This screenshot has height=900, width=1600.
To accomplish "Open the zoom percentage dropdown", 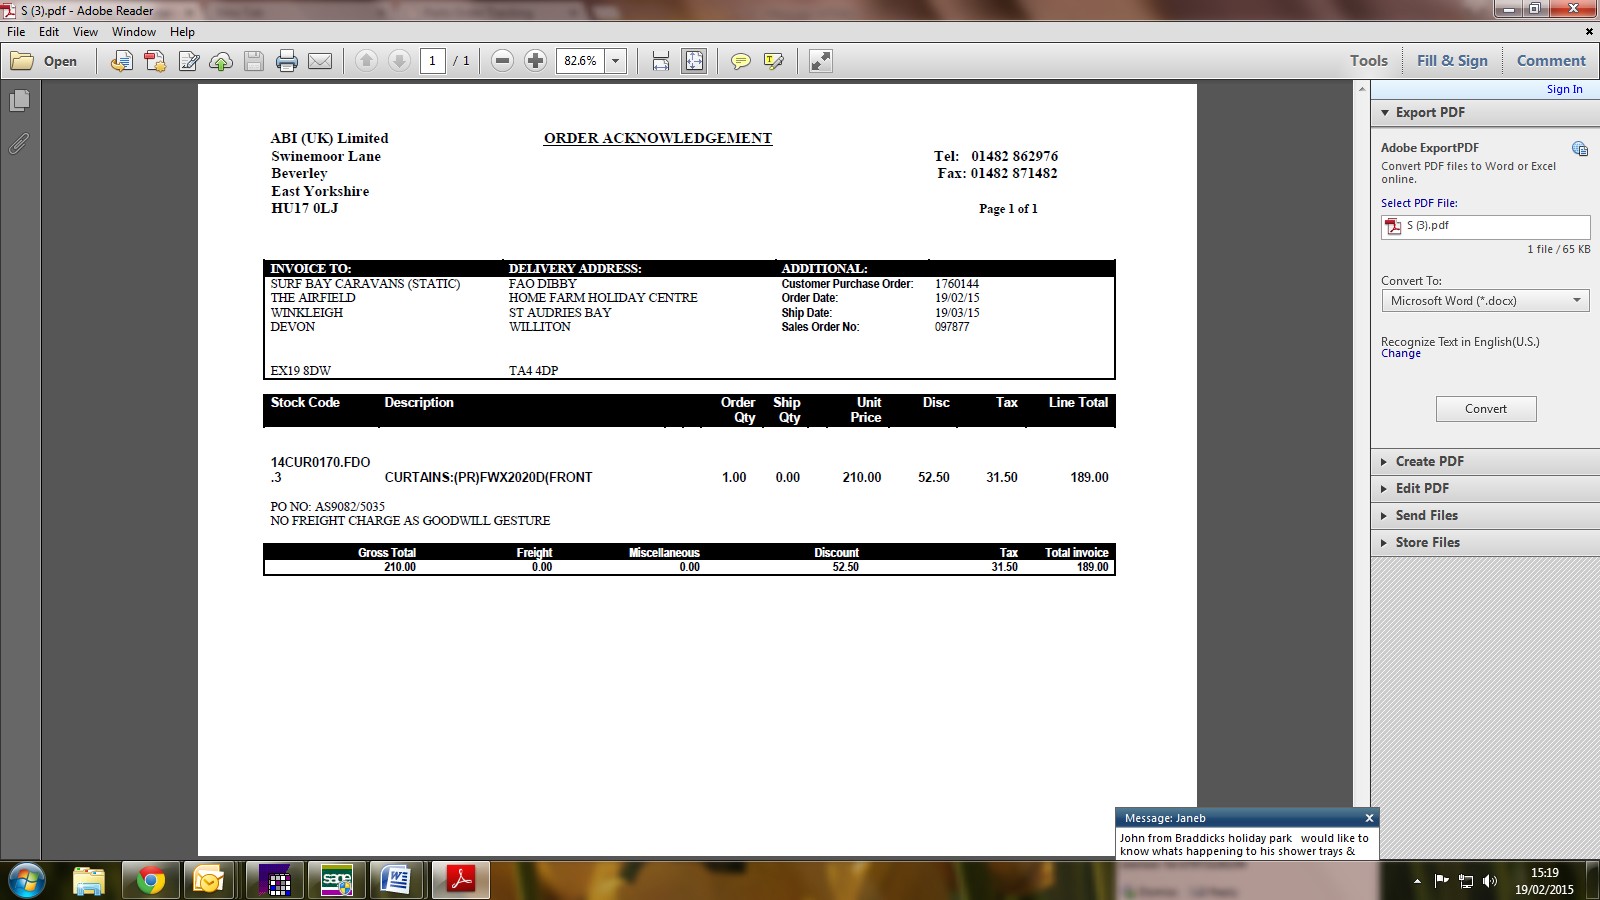I will click(616, 61).
